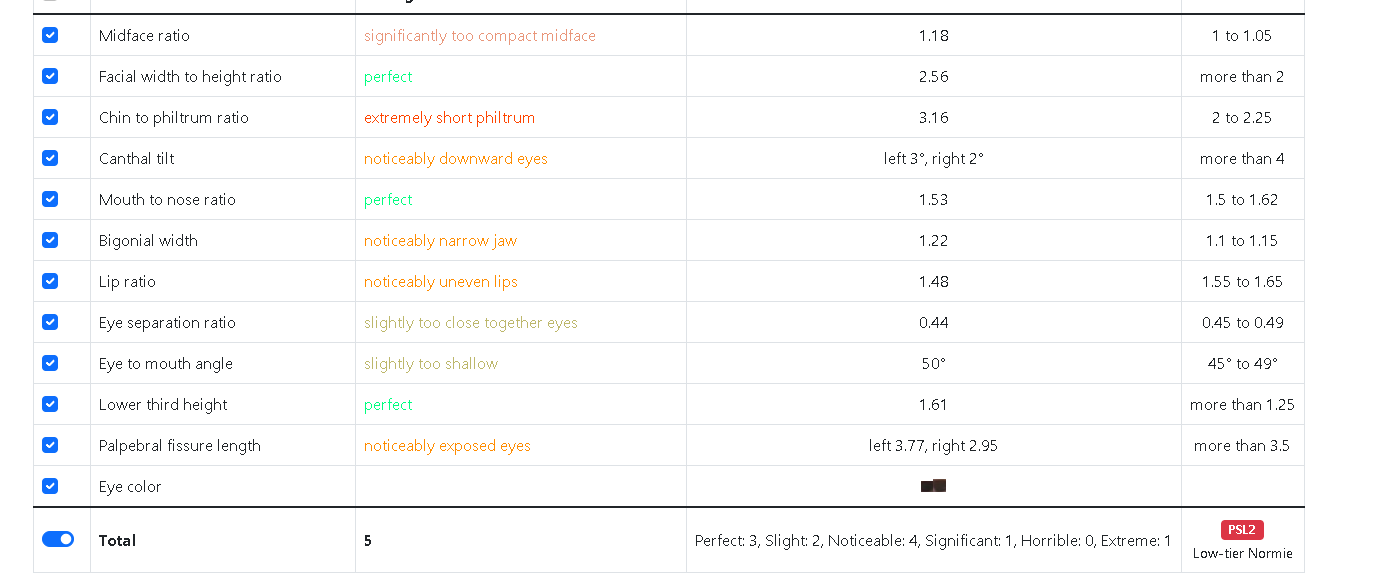Uncheck the Mouth to nose ratio checkbox
This screenshot has height=576, width=1380.
coord(50,199)
